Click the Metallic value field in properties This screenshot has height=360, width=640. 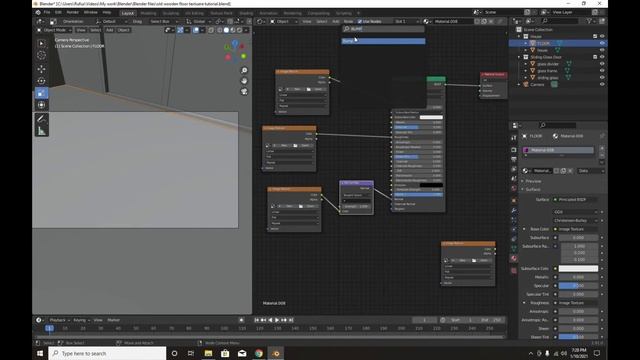[578, 277]
